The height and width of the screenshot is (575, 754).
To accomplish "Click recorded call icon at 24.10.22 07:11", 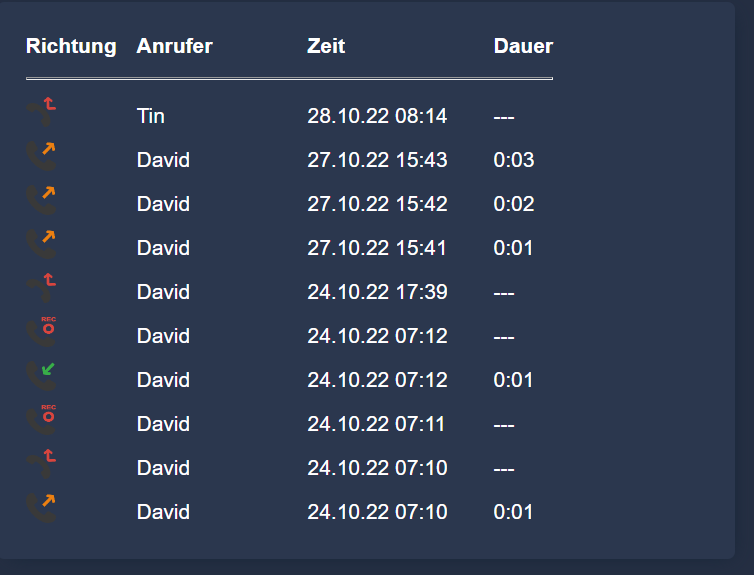I will [x=41, y=421].
